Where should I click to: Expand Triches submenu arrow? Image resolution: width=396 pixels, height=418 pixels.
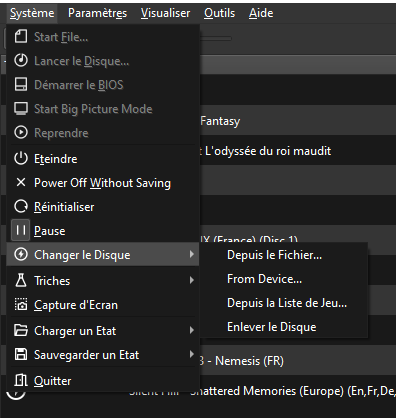[x=192, y=280]
